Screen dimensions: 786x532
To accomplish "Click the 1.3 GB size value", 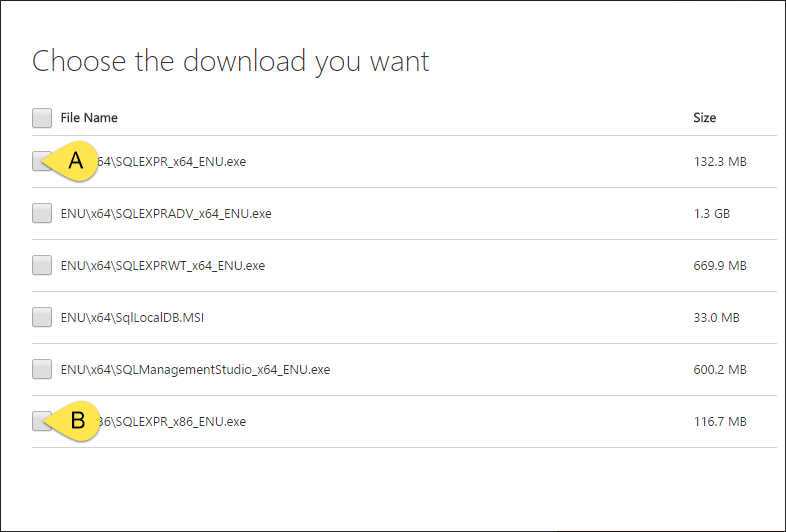I will 713,213.
